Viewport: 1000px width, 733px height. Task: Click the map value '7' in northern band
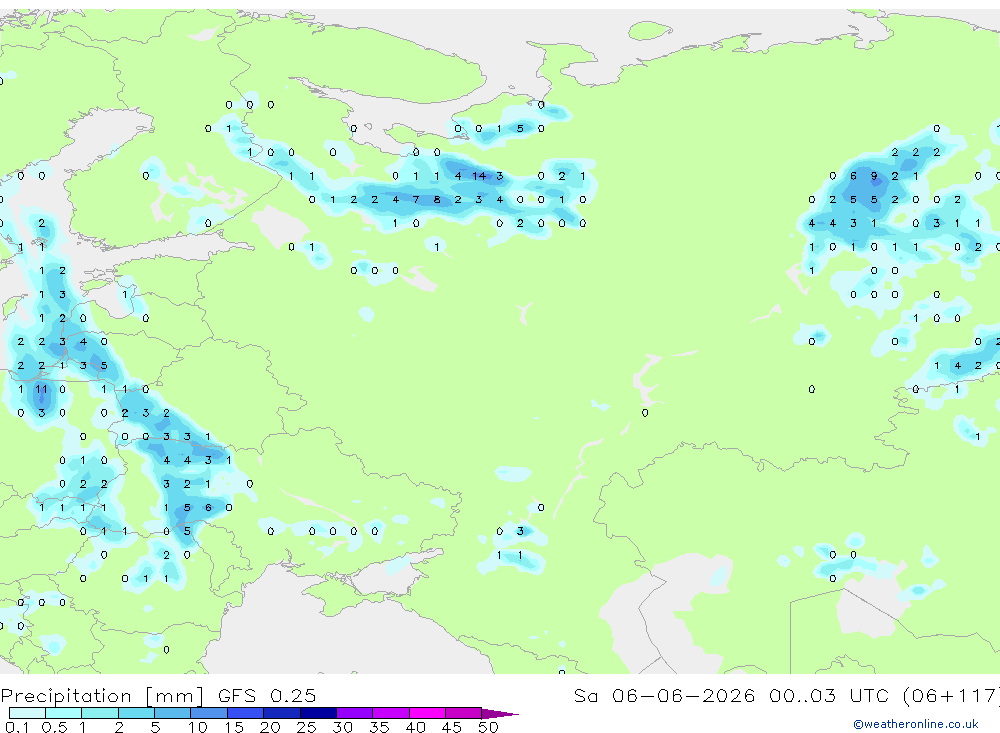416,200
